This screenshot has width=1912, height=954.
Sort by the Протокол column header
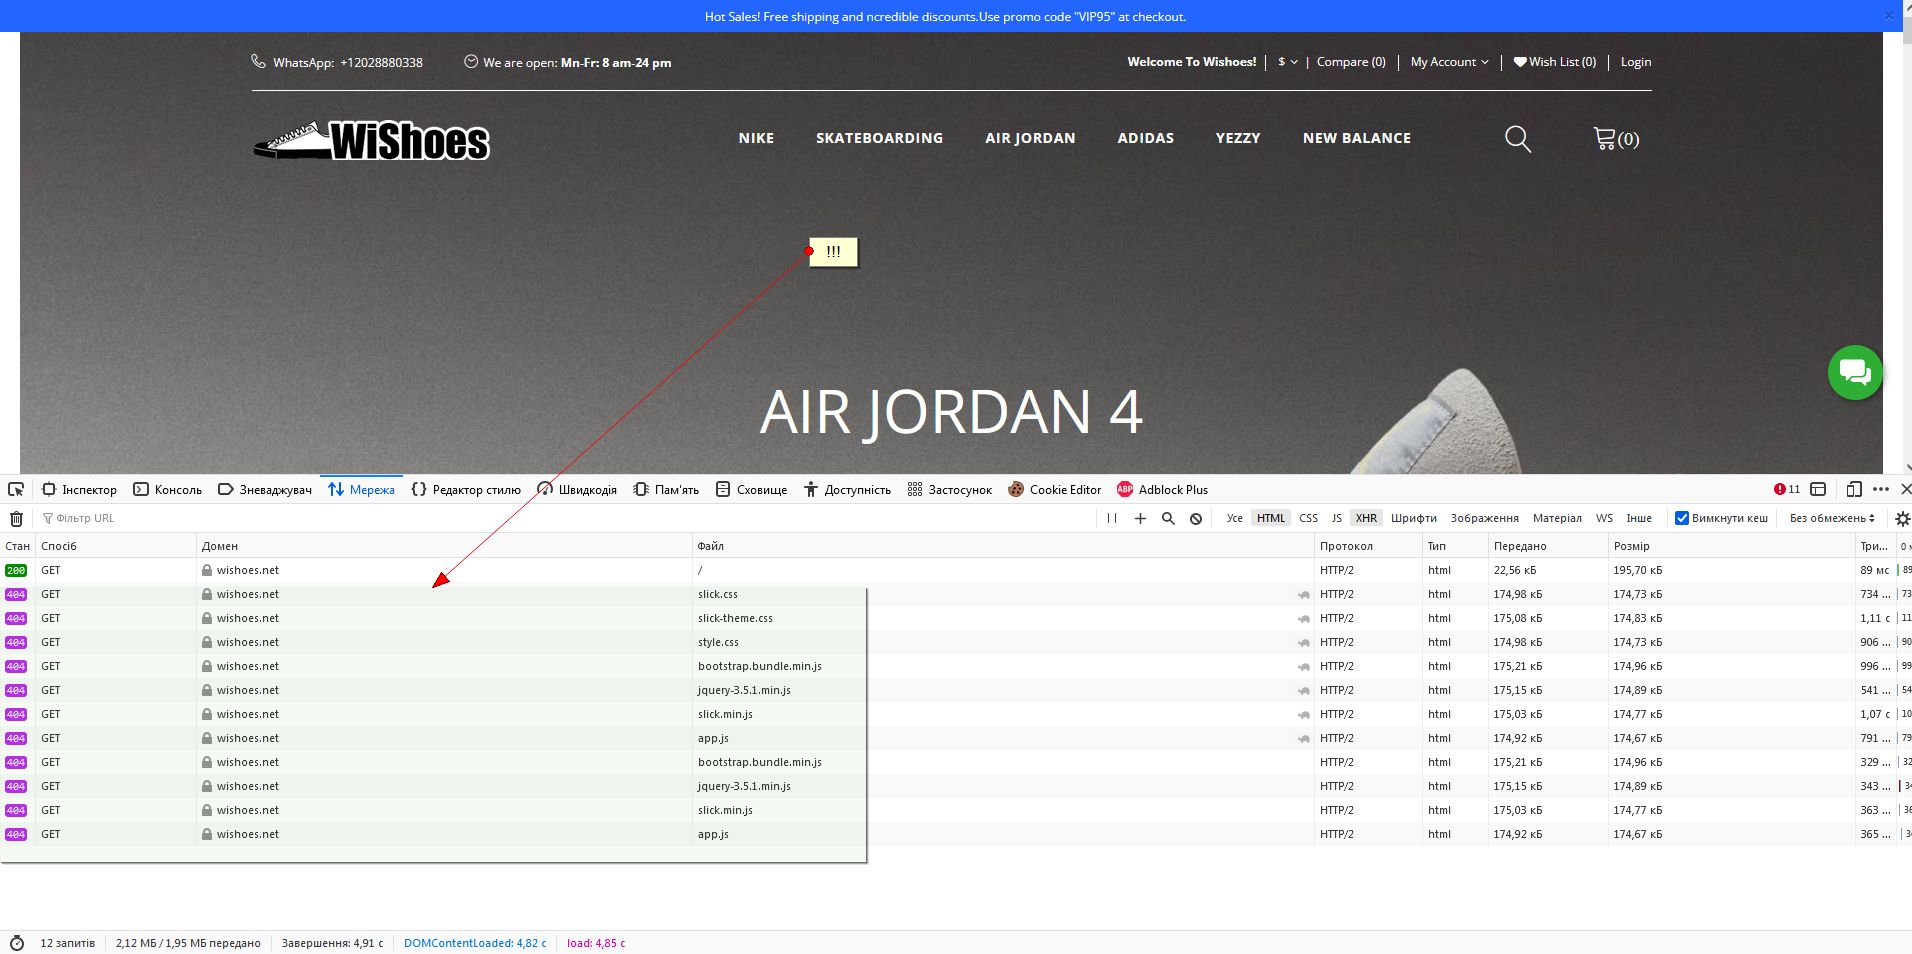(1369, 546)
